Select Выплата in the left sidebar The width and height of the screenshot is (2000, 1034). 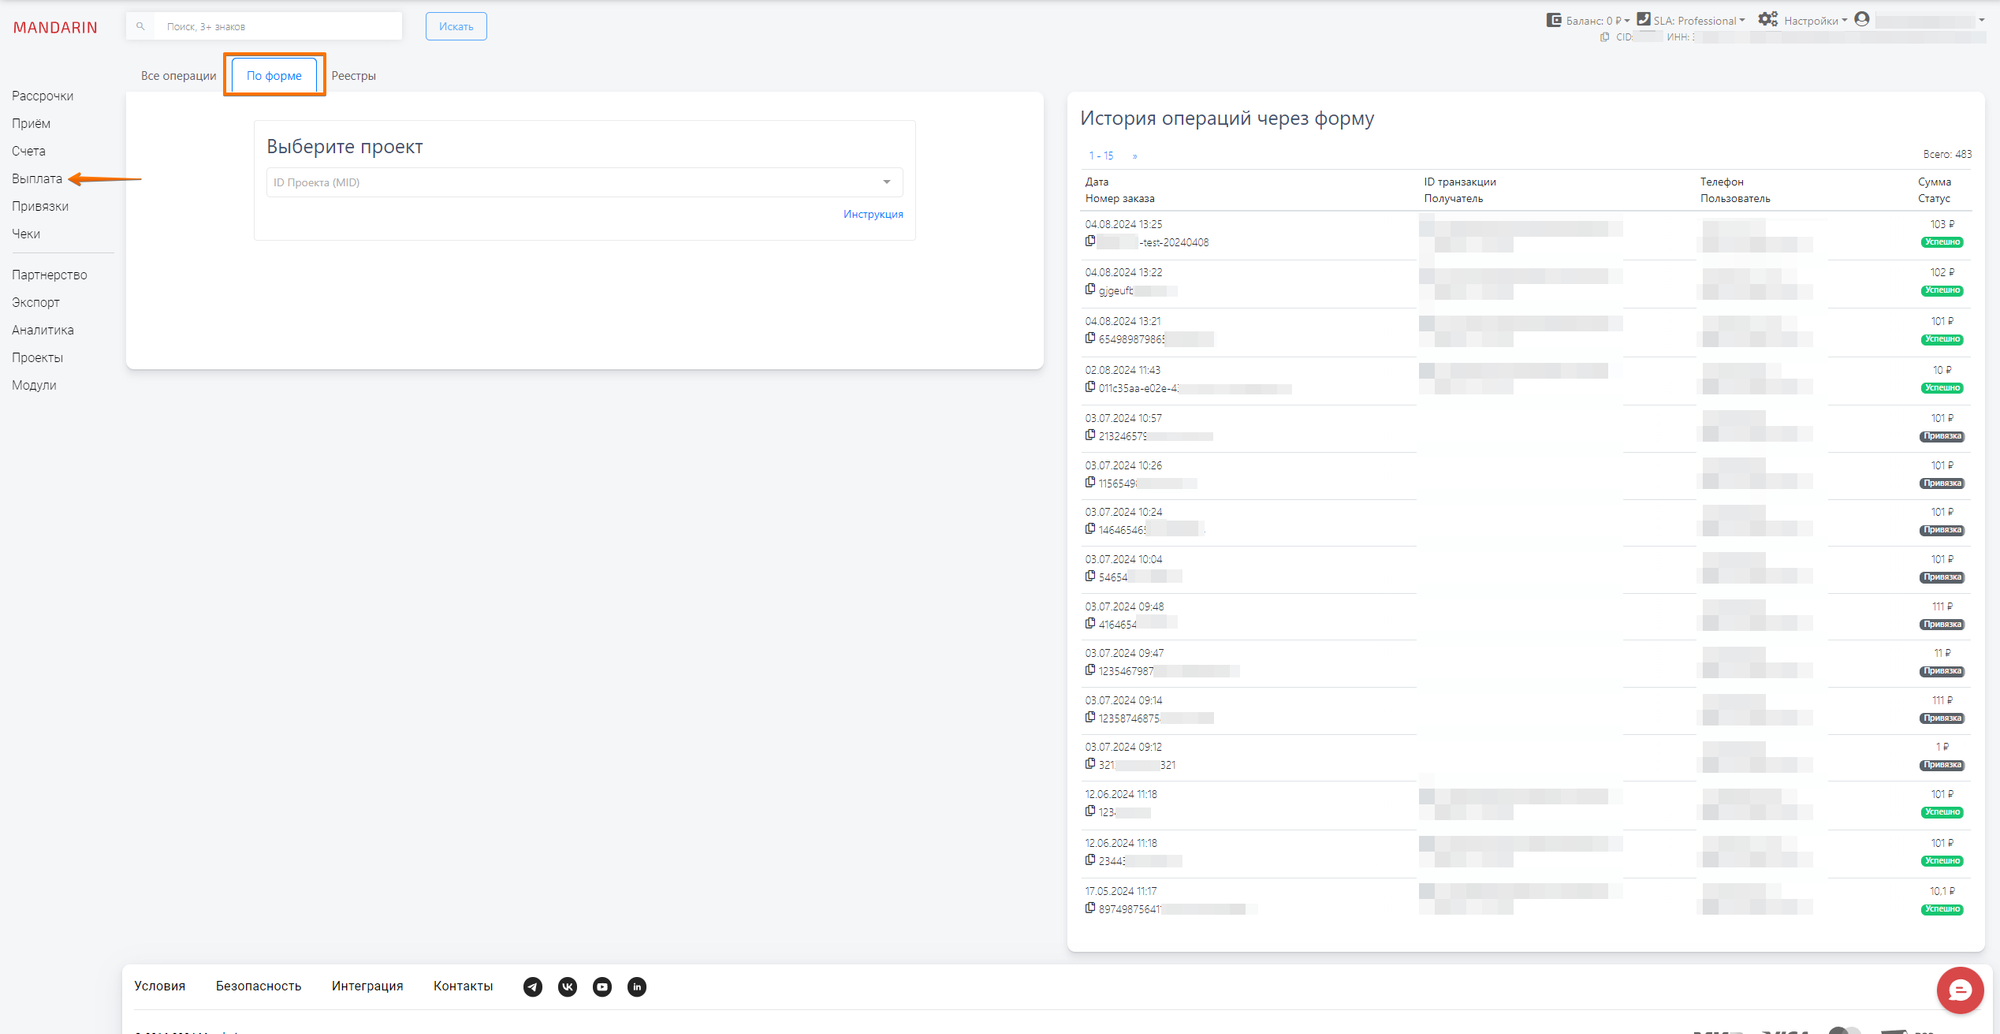37,179
